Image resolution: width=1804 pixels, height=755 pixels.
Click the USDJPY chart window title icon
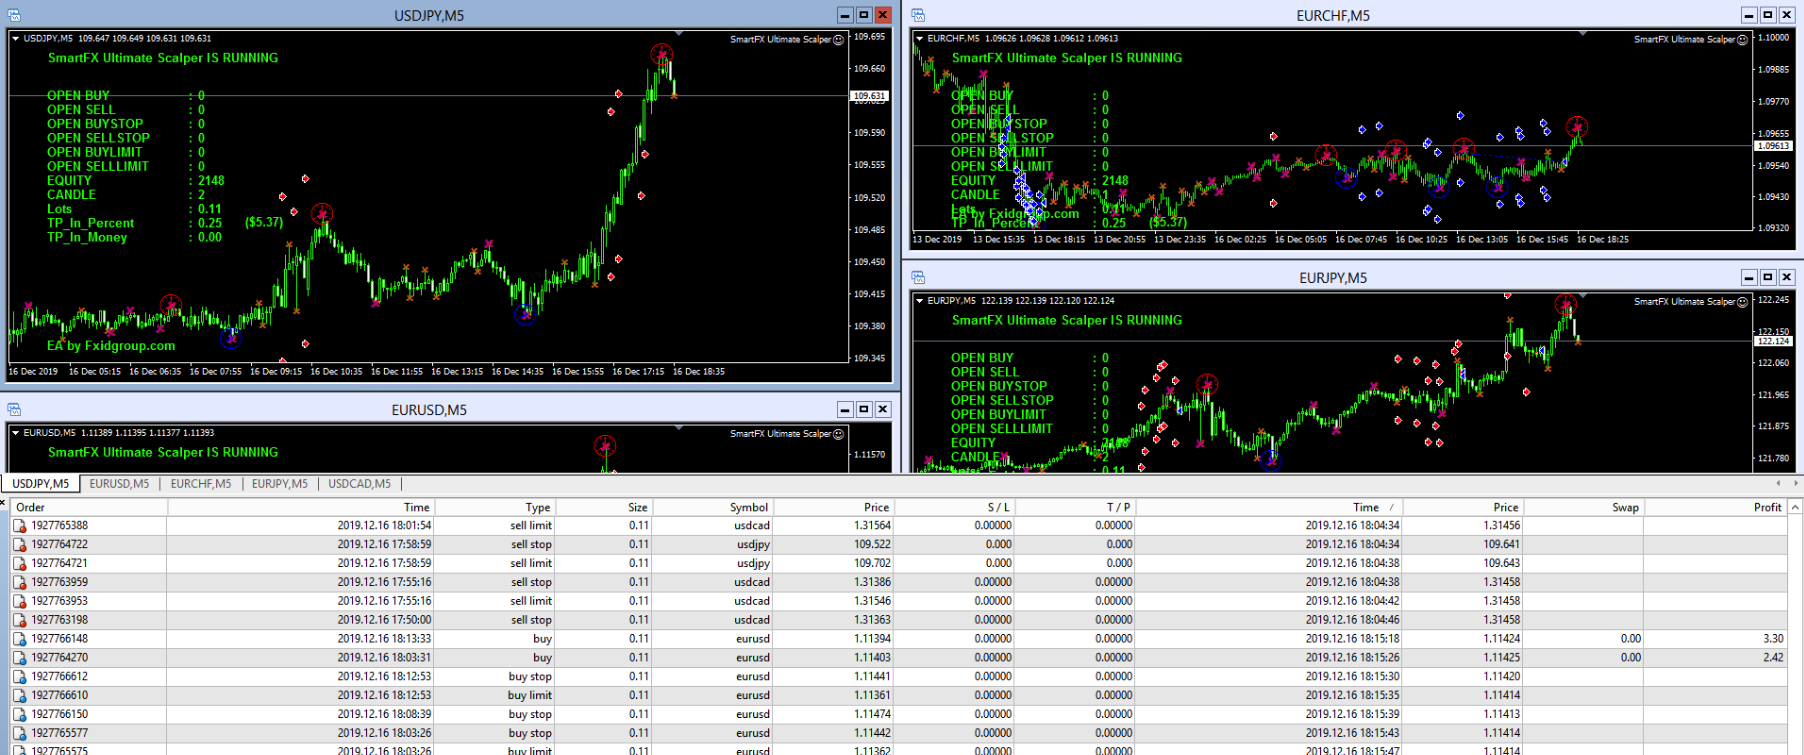point(14,15)
